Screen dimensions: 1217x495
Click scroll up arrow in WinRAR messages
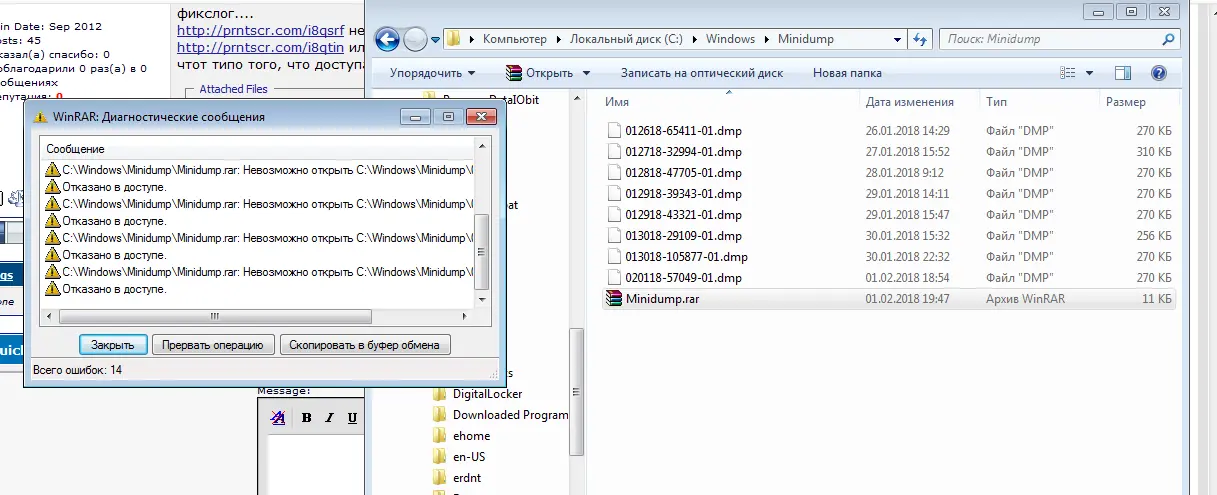[x=481, y=148]
